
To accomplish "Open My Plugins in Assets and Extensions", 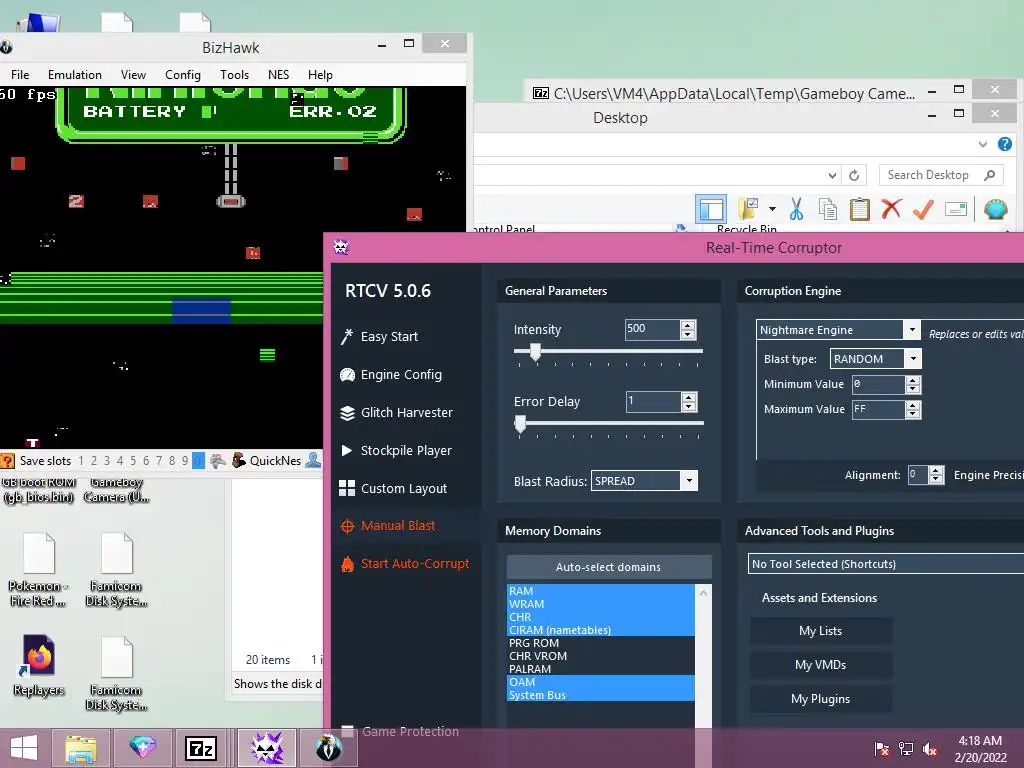I will coord(820,699).
